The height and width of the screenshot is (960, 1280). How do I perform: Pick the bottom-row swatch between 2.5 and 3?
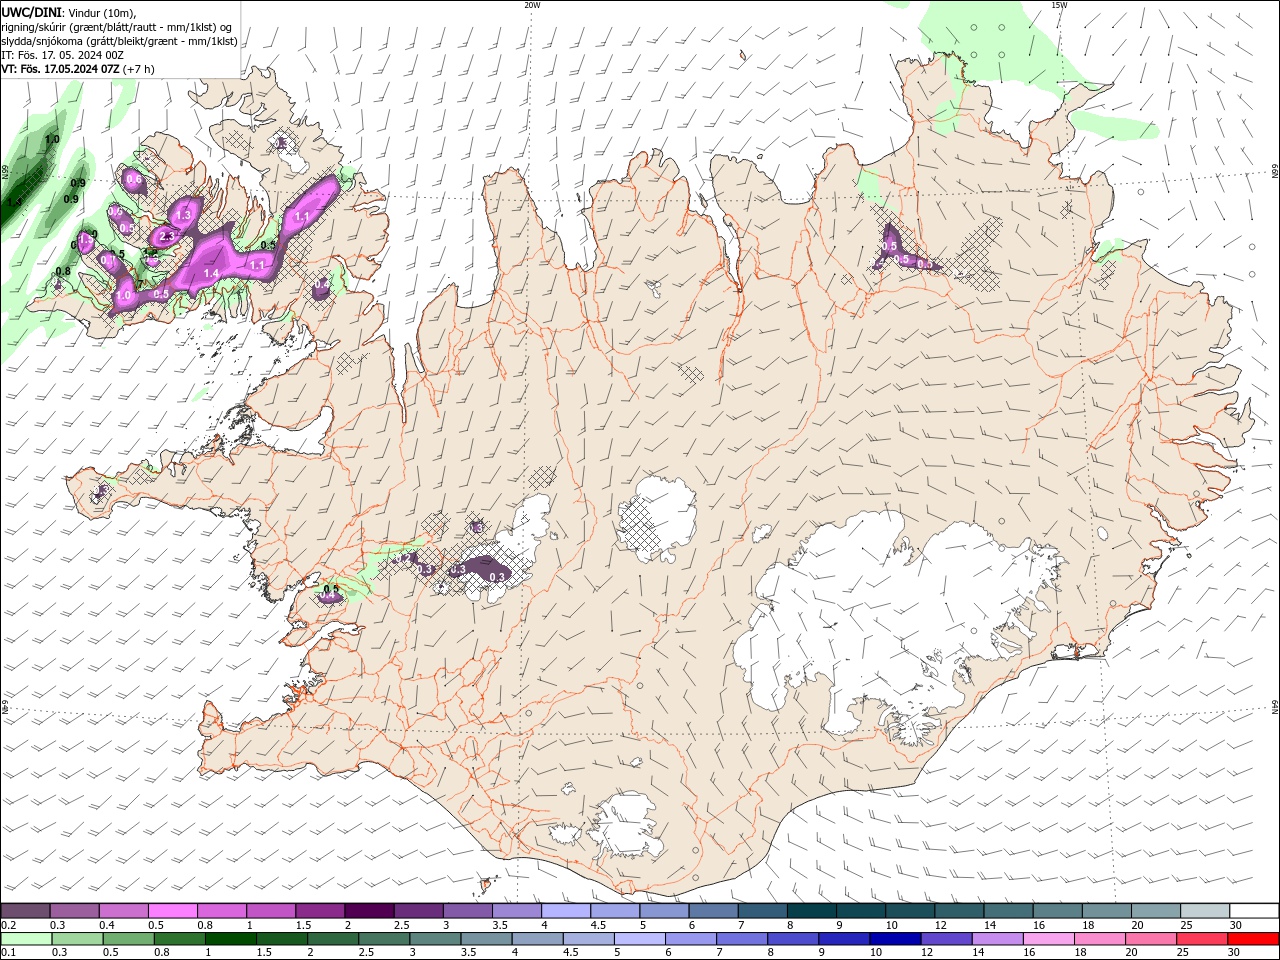tap(384, 939)
